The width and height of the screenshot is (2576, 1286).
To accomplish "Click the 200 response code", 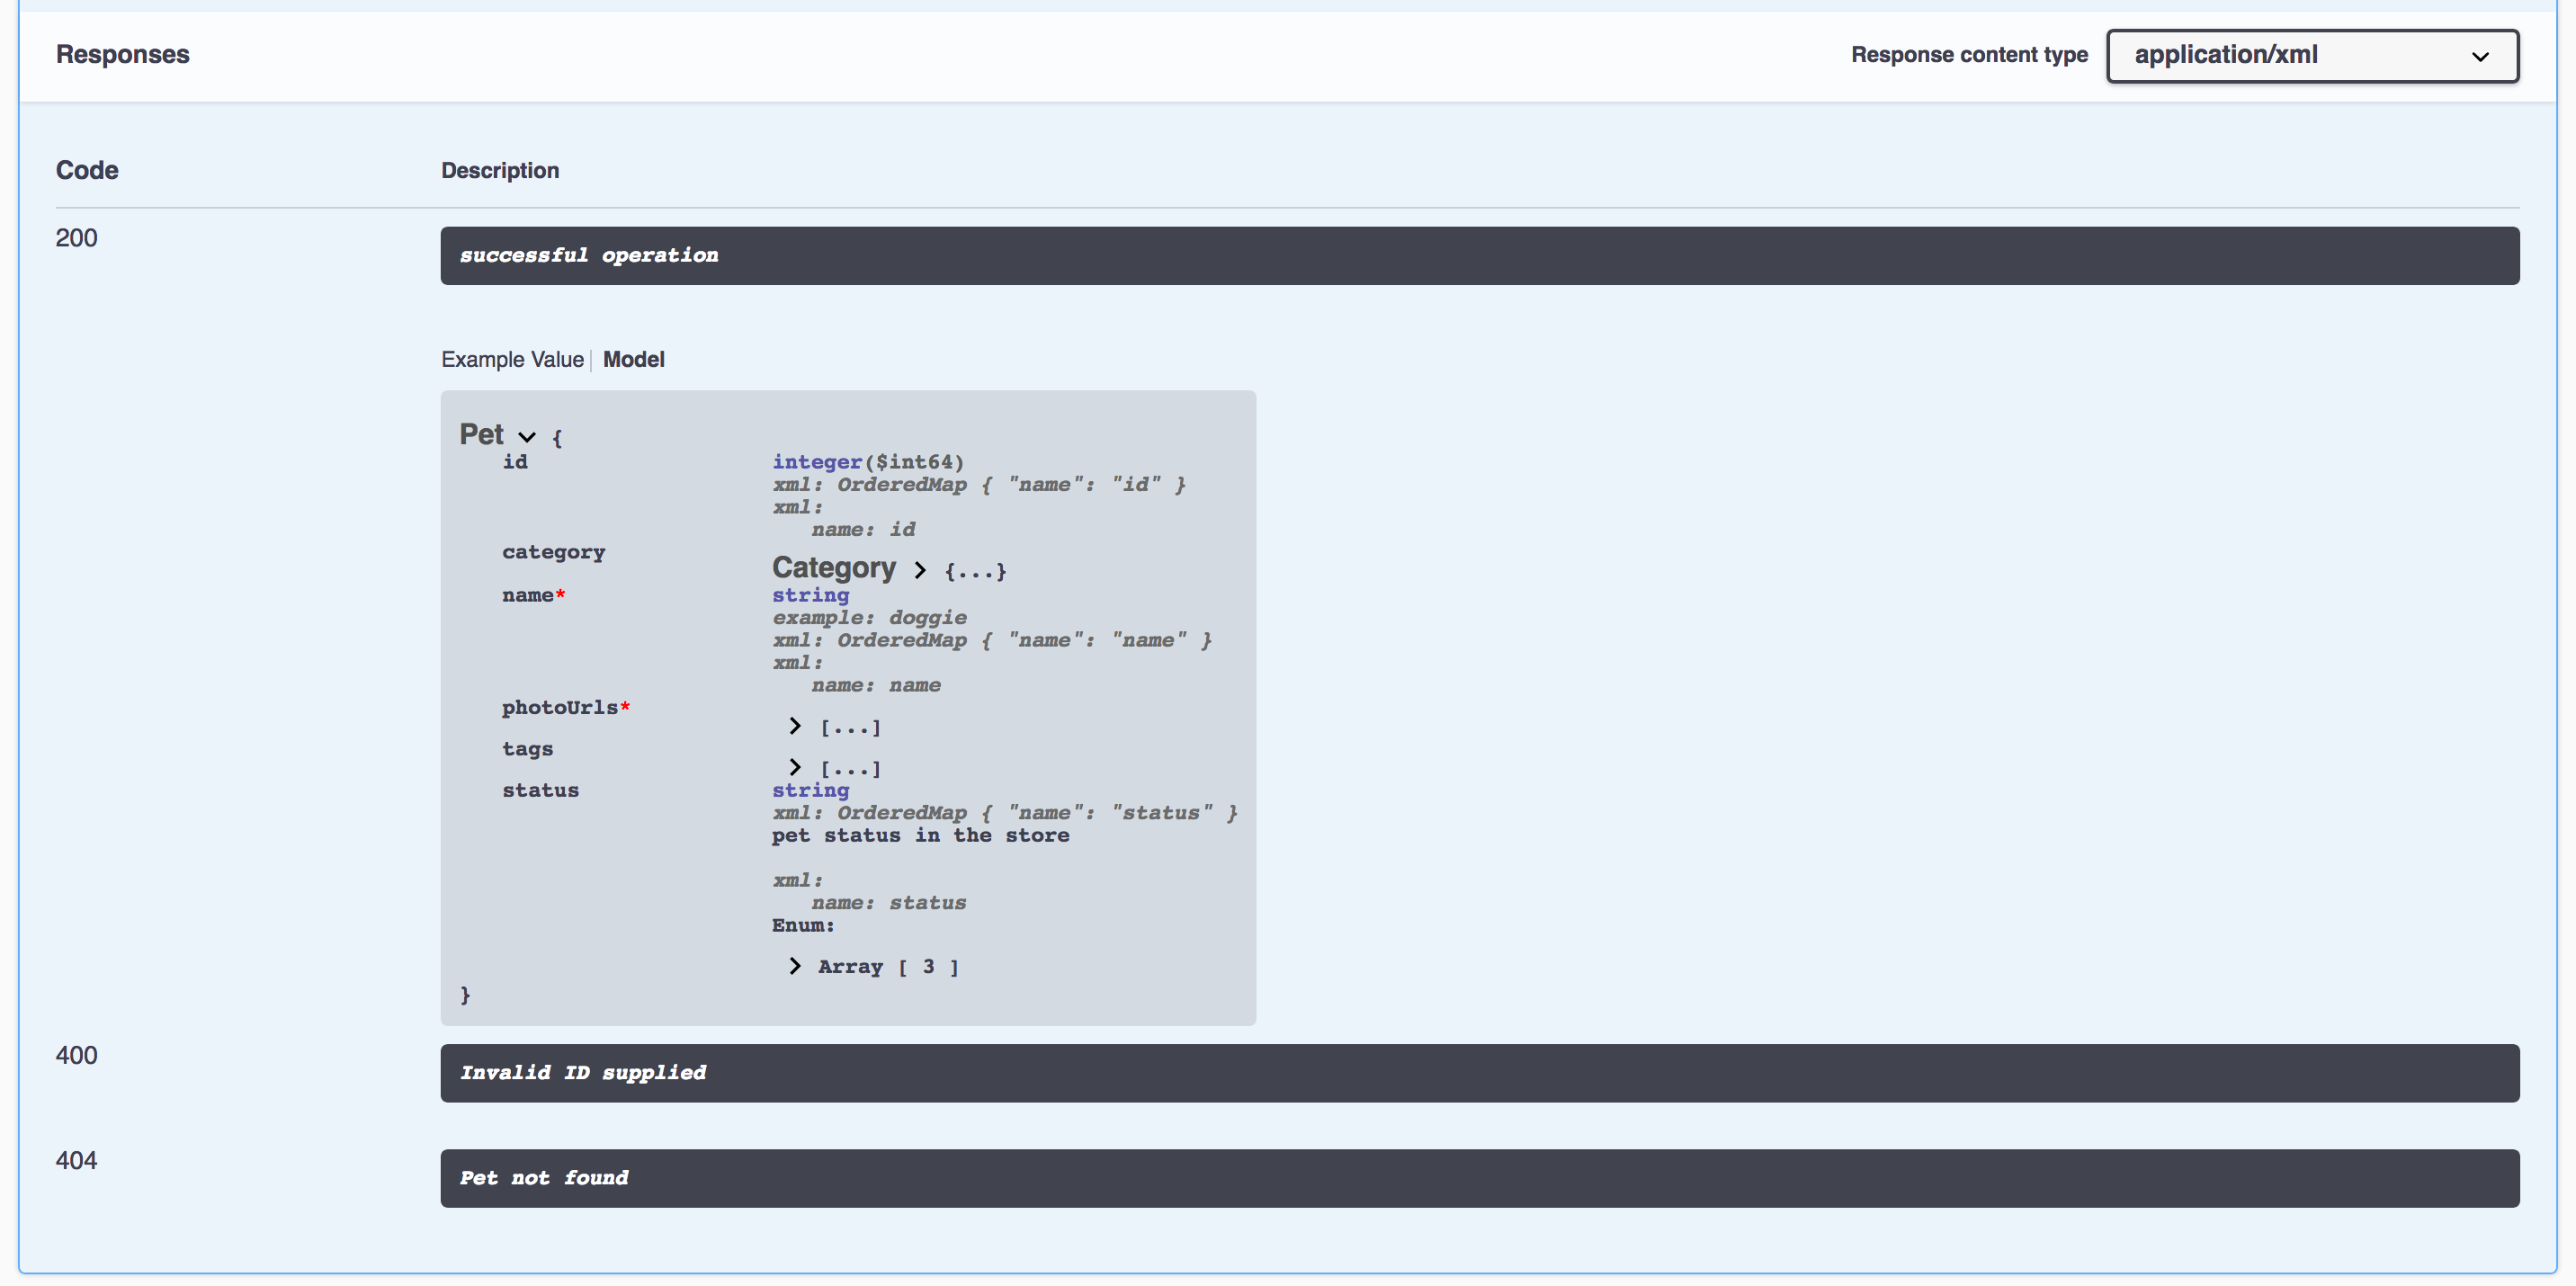I will (x=76, y=237).
